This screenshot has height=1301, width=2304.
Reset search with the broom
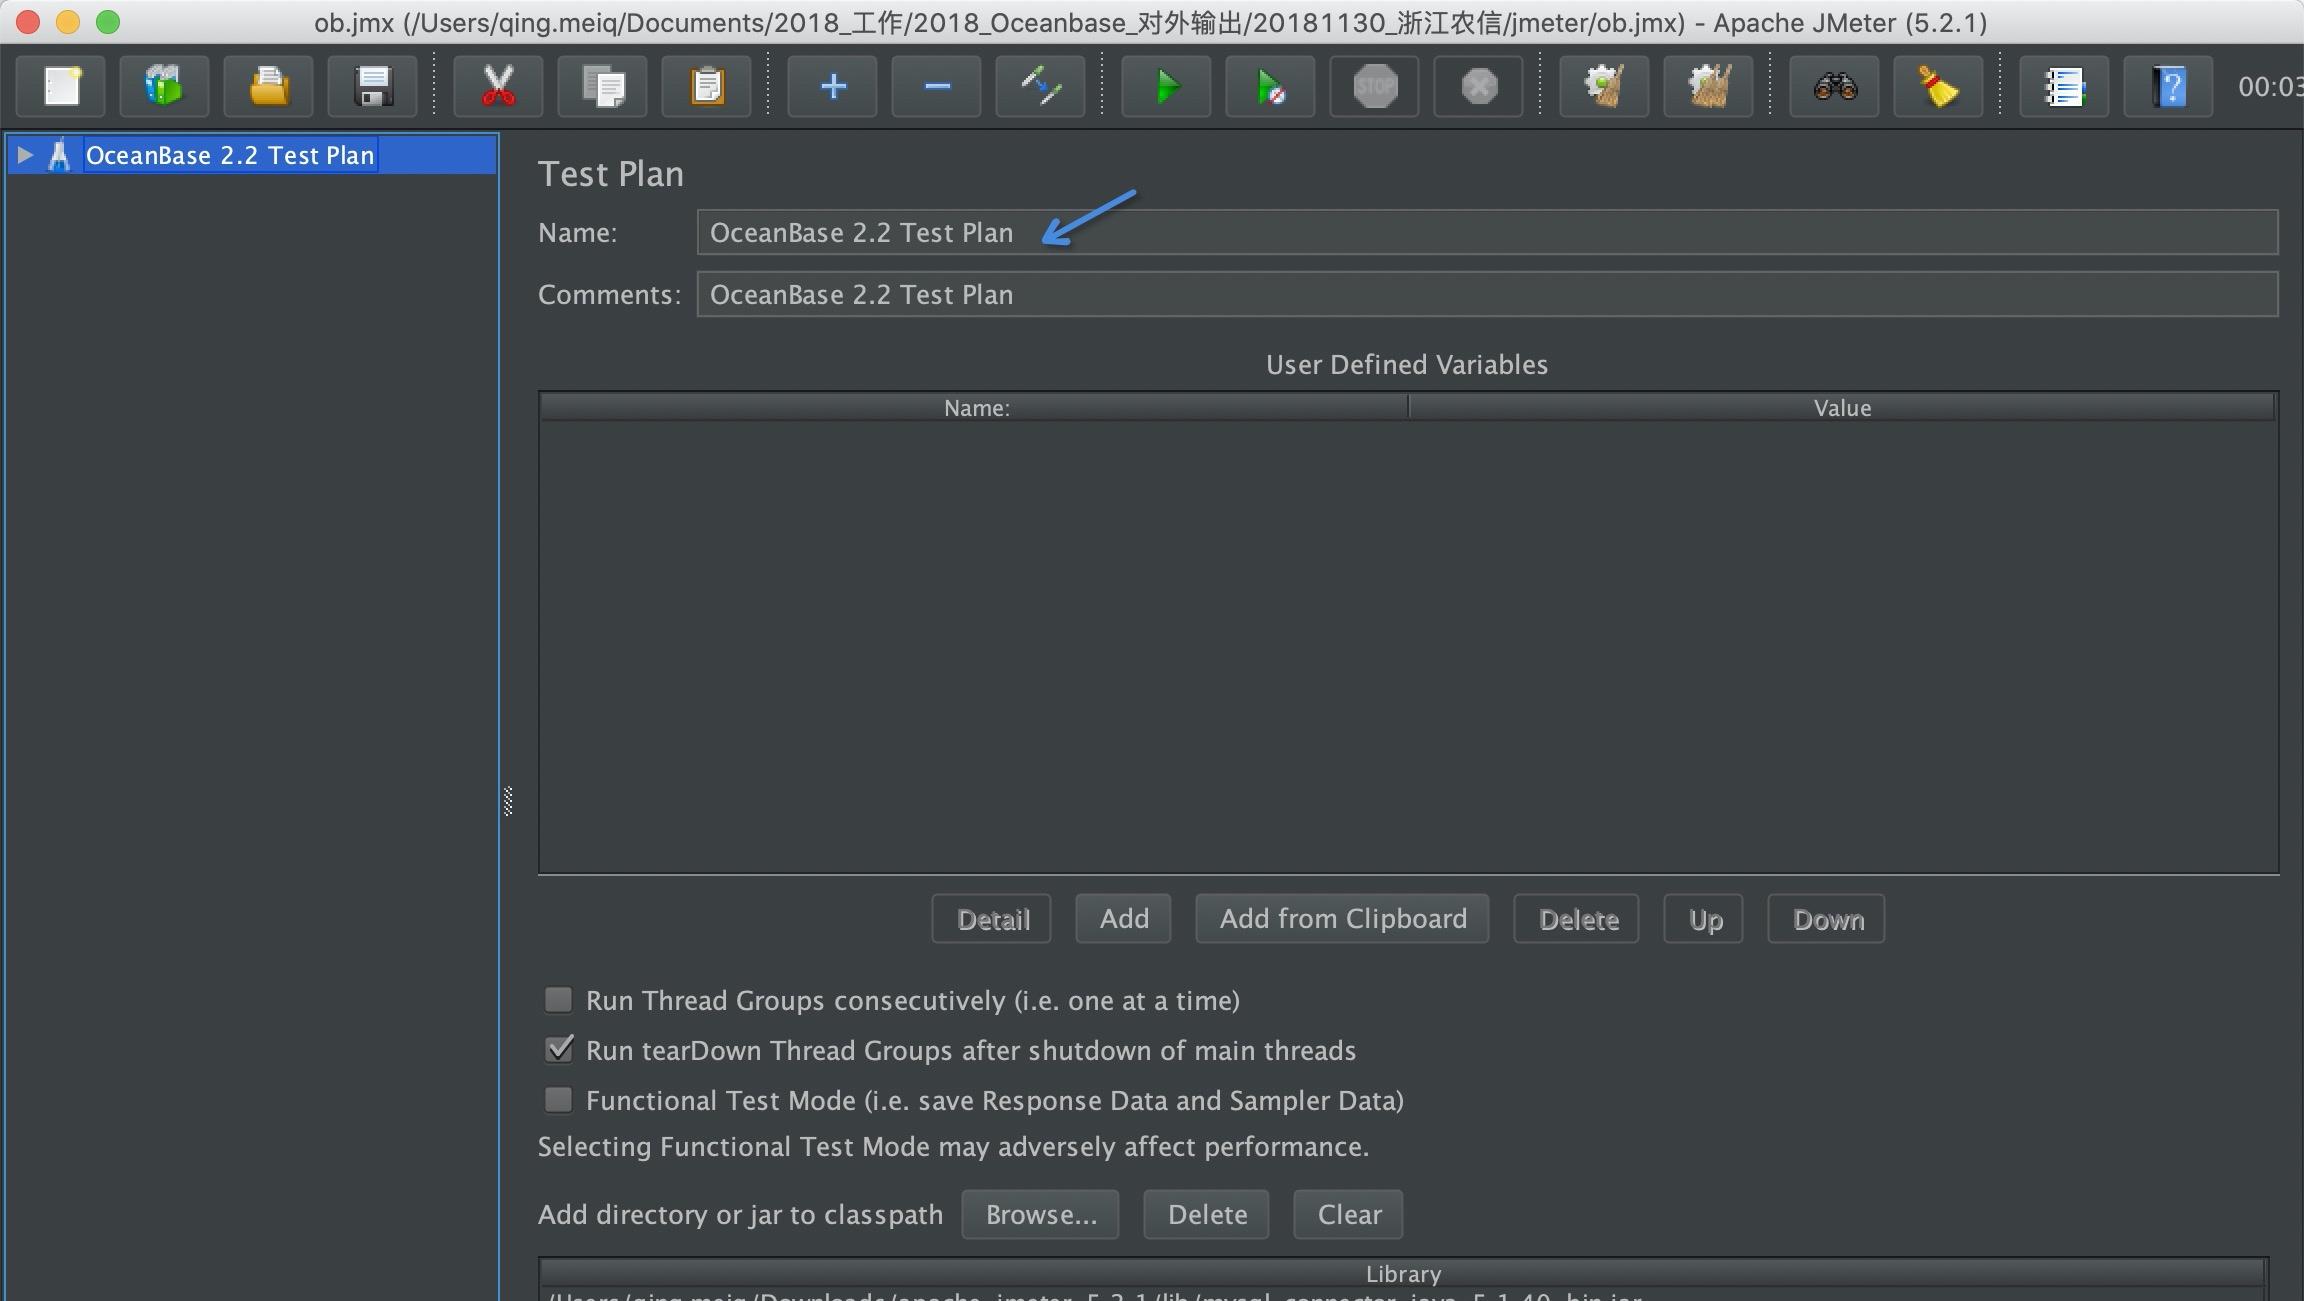1939,86
